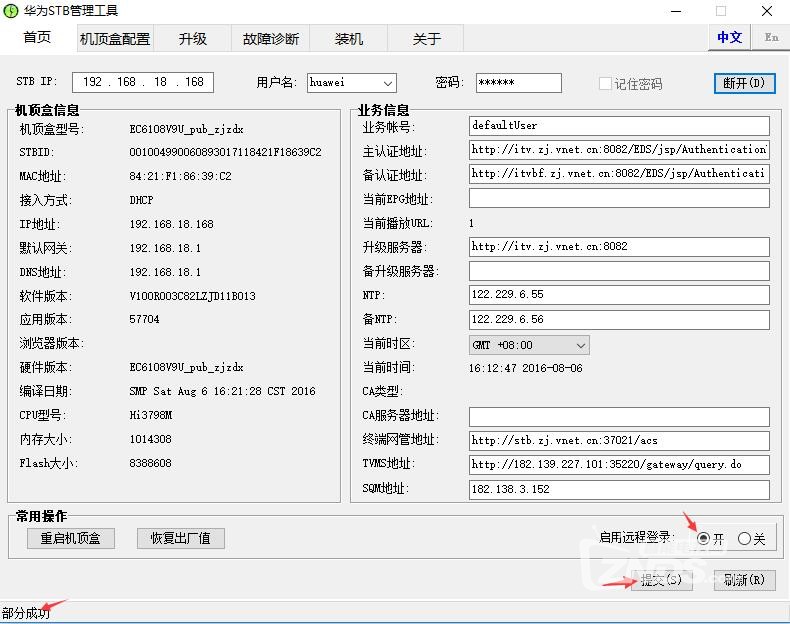Minimize the 华为STB管理工具 window

point(676,11)
